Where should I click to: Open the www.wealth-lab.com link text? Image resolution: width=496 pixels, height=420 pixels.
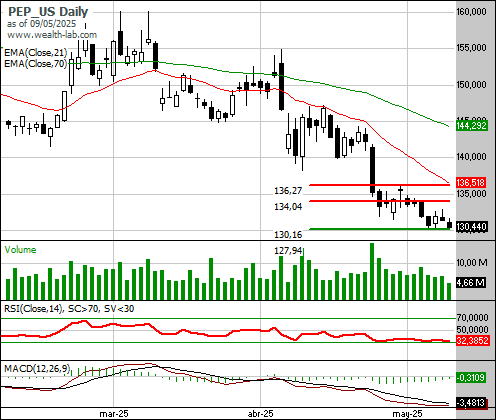point(52,35)
